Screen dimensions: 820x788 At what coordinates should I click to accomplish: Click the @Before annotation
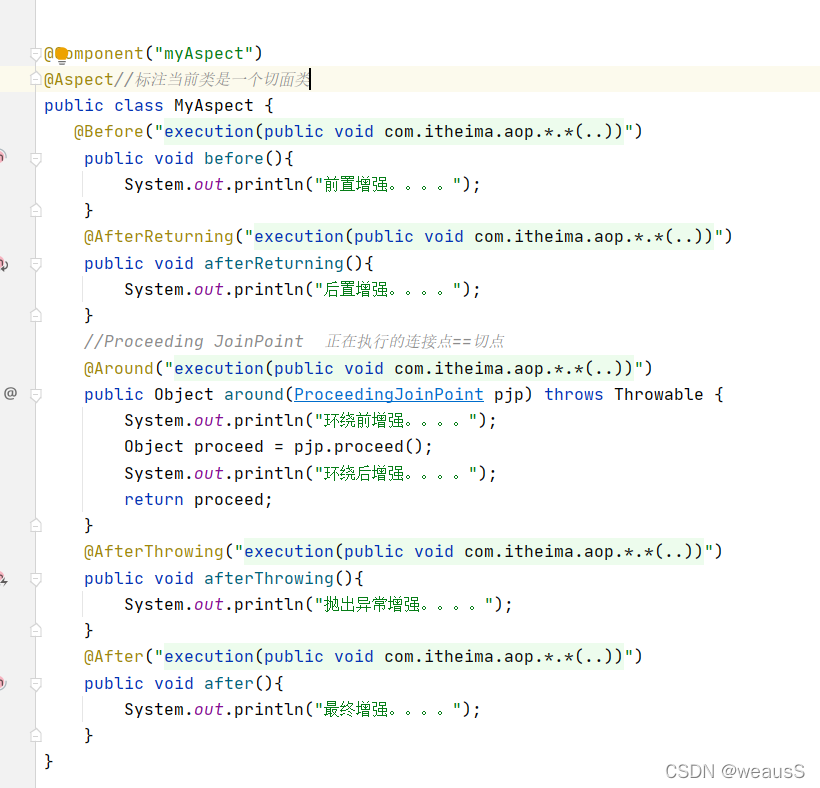109,132
